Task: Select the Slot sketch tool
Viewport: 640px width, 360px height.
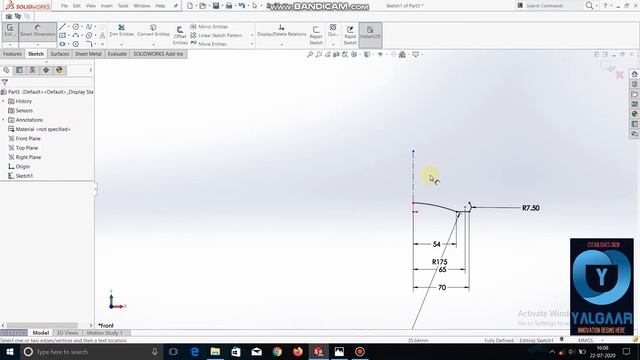Action: (x=62, y=44)
